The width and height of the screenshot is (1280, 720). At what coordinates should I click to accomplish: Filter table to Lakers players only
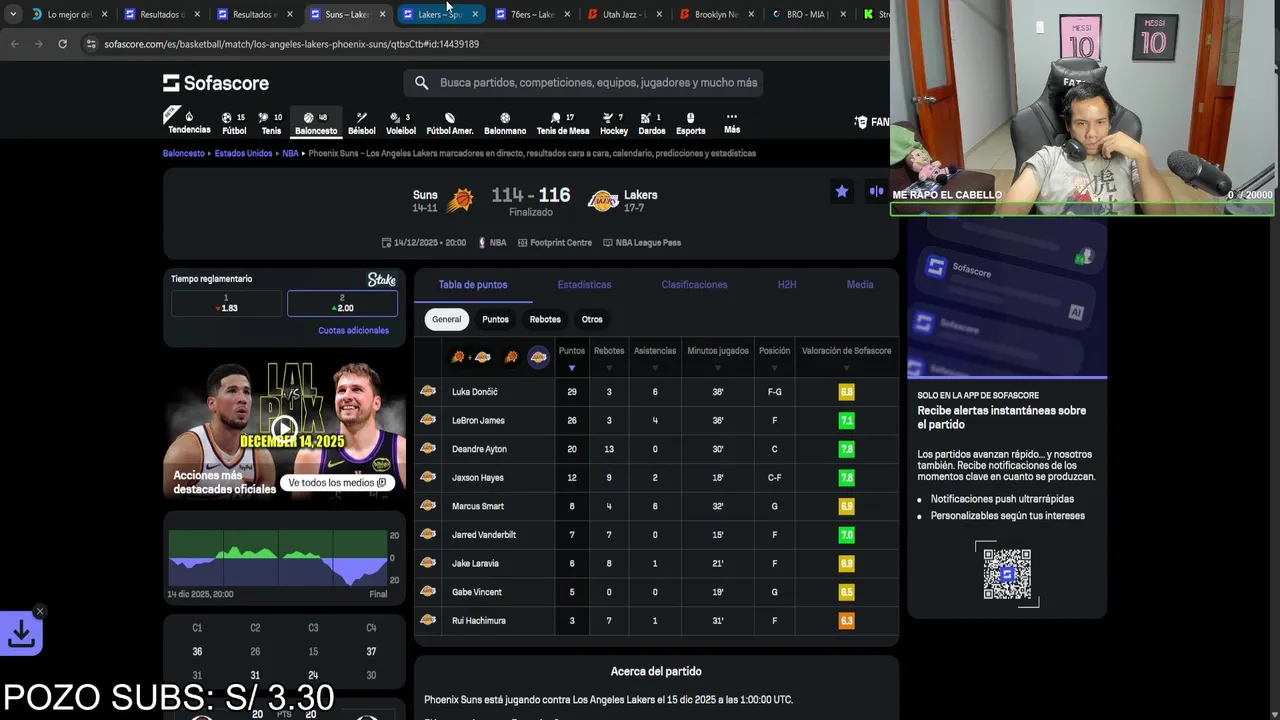538,357
